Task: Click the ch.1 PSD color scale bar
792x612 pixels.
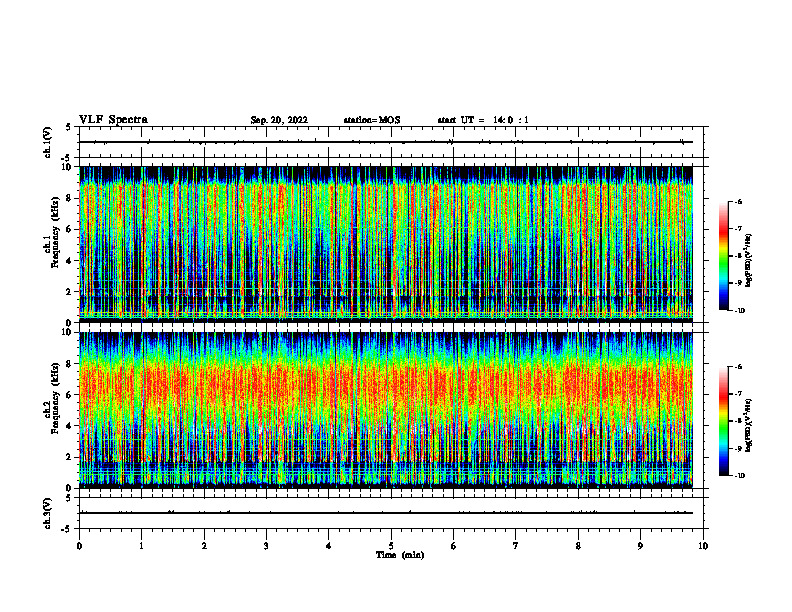Action: (x=723, y=256)
